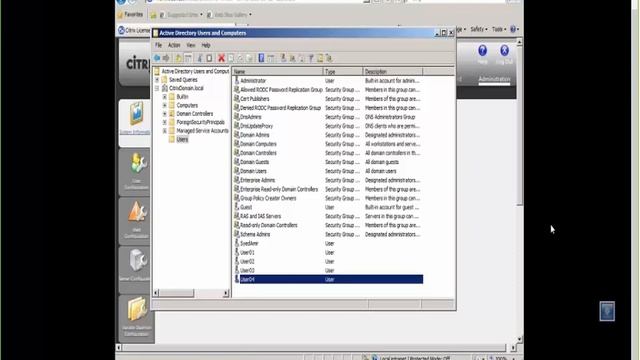Select the User01 account
The width and height of the screenshot is (640, 360).
click(247, 253)
